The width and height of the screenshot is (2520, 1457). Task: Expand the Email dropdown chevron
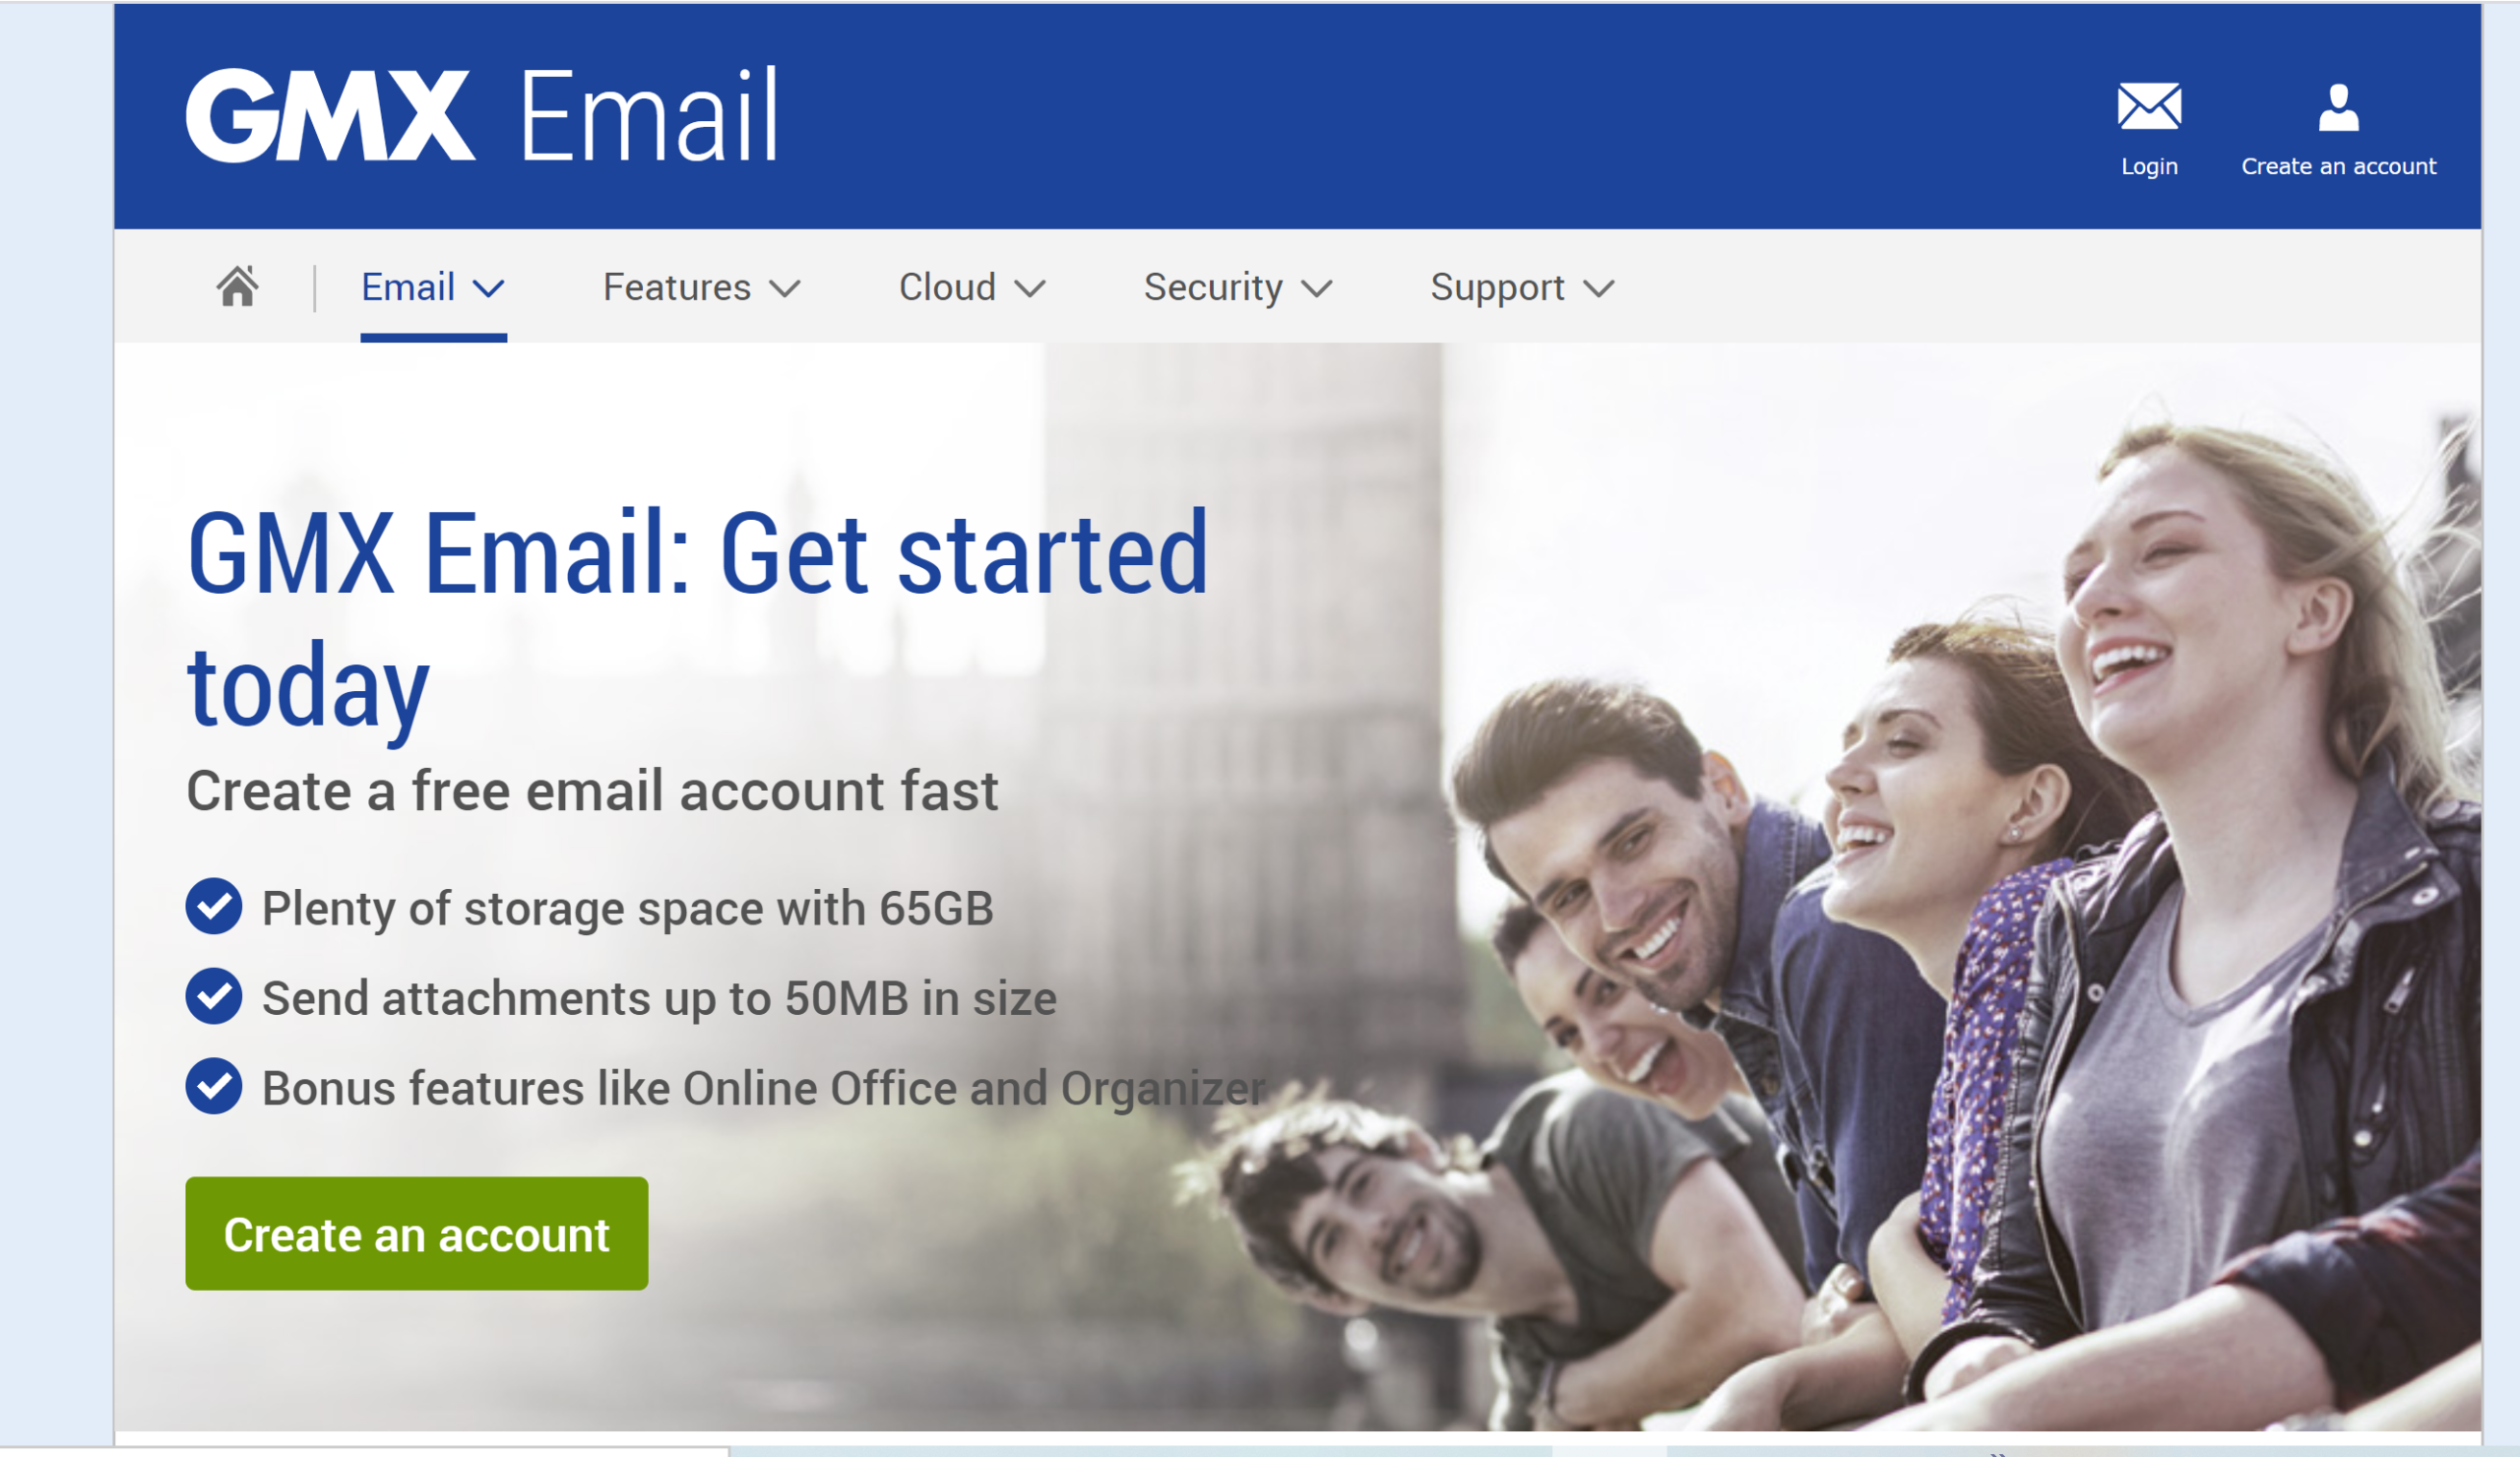coord(488,289)
